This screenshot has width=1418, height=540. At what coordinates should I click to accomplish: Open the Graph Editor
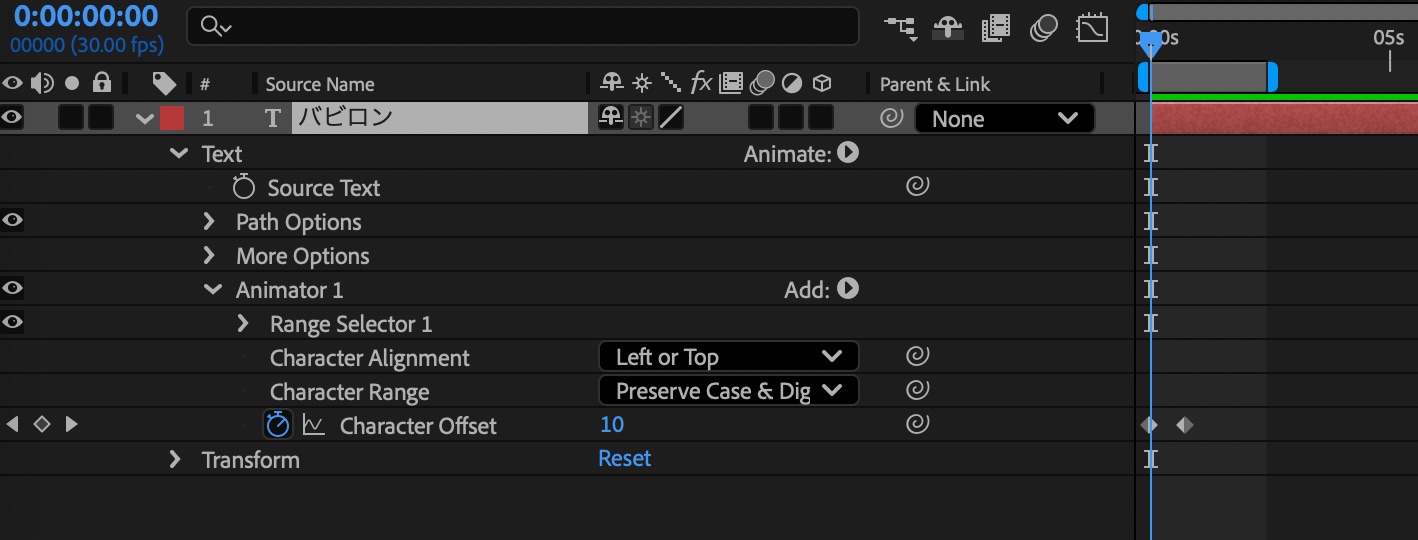(1091, 28)
